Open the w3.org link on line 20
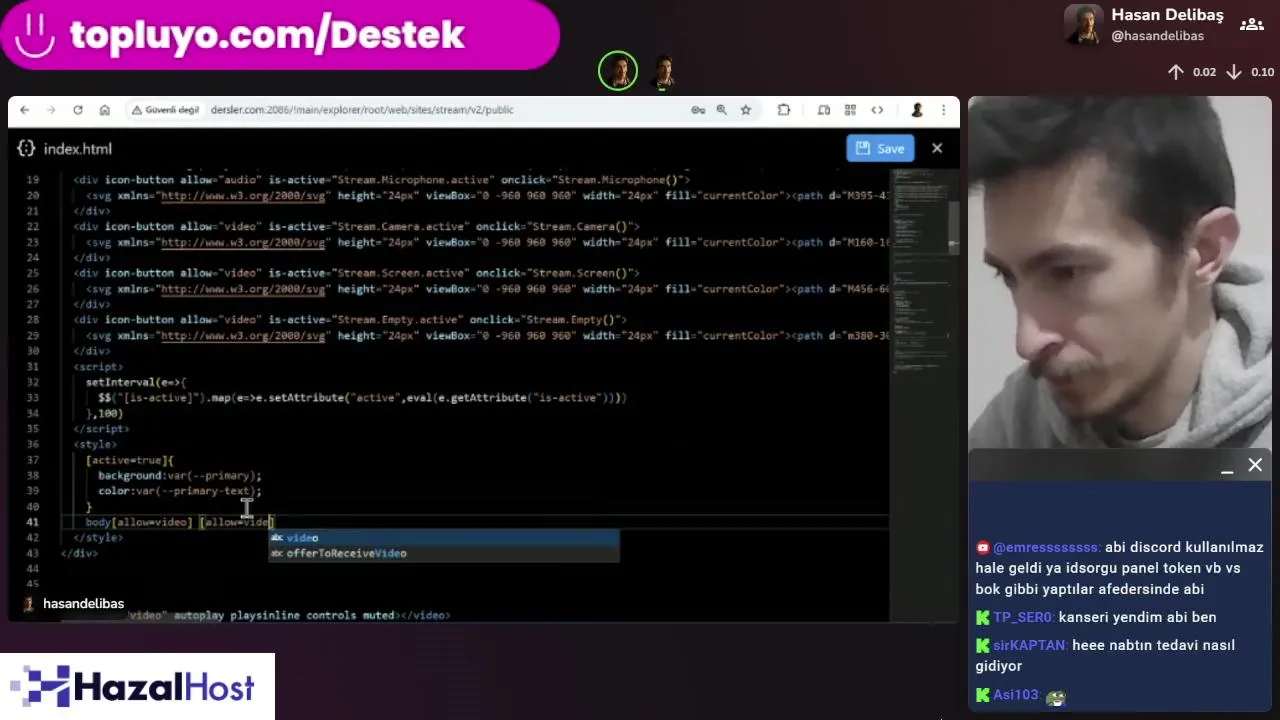The height and width of the screenshot is (720, 1280). 243,195
